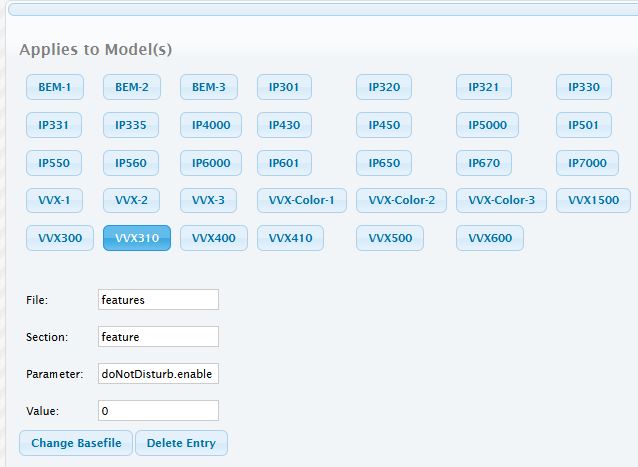Enable the IP5000 model button
The image size is (638, 467).
487,125
